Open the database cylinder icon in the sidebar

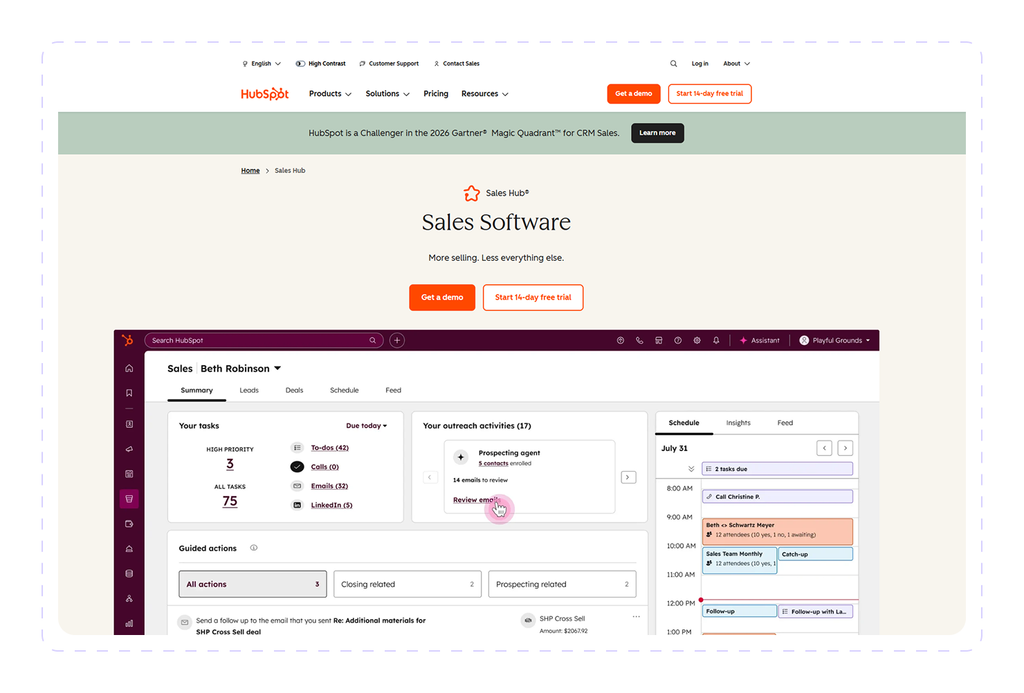pyautogui.click(x=129, y=573)
